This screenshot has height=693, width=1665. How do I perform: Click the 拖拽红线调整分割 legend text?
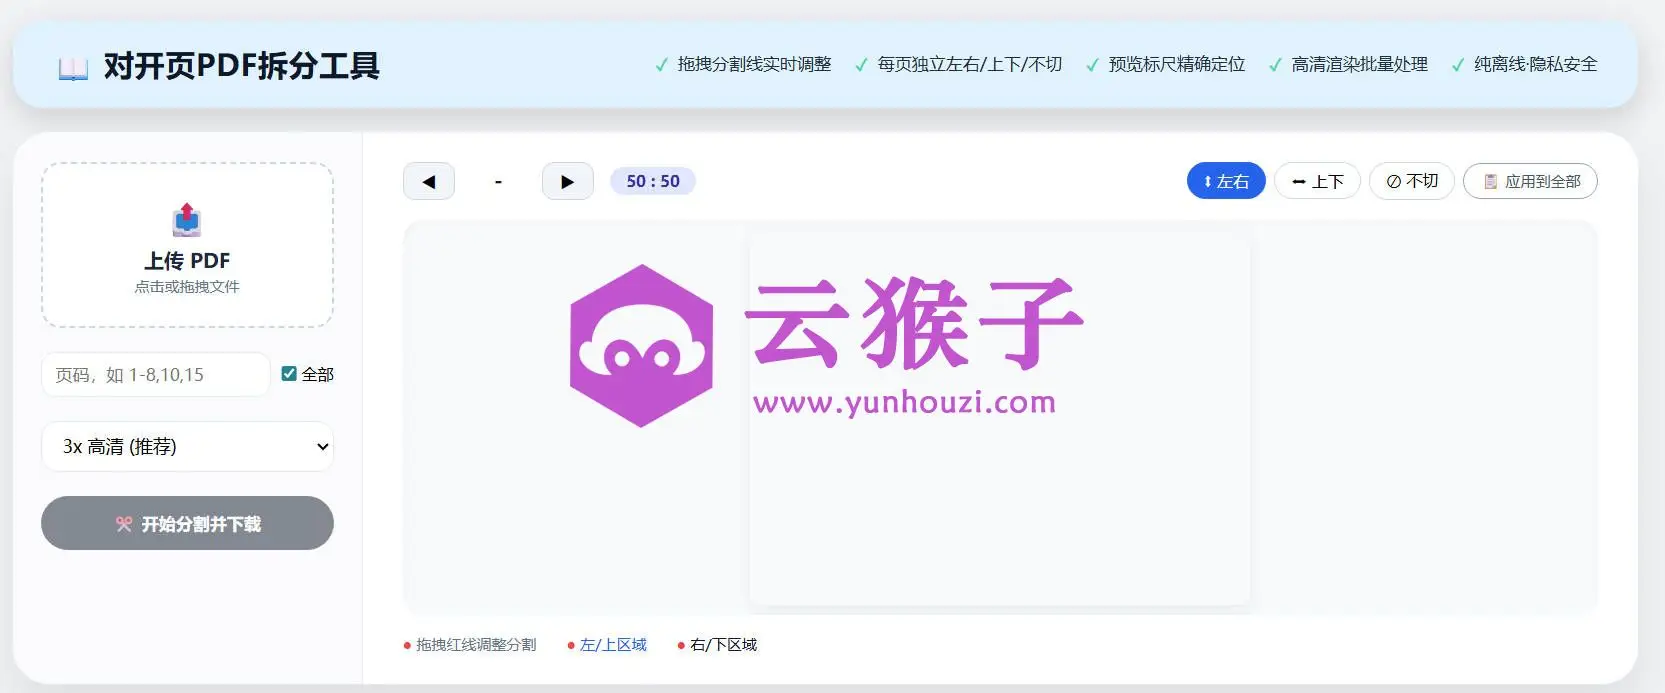click(476, 645)
